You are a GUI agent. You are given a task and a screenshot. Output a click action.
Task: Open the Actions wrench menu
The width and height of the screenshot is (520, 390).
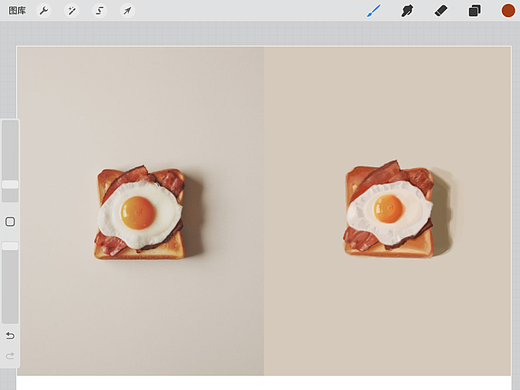coord(44,11)
